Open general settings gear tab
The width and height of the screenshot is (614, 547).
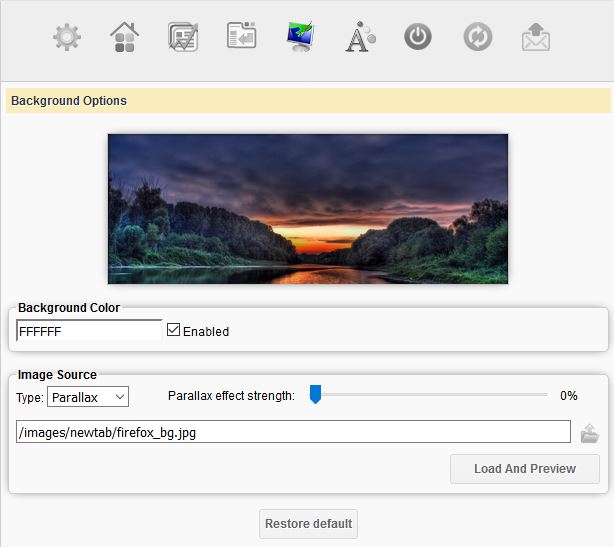coord(67,38)
